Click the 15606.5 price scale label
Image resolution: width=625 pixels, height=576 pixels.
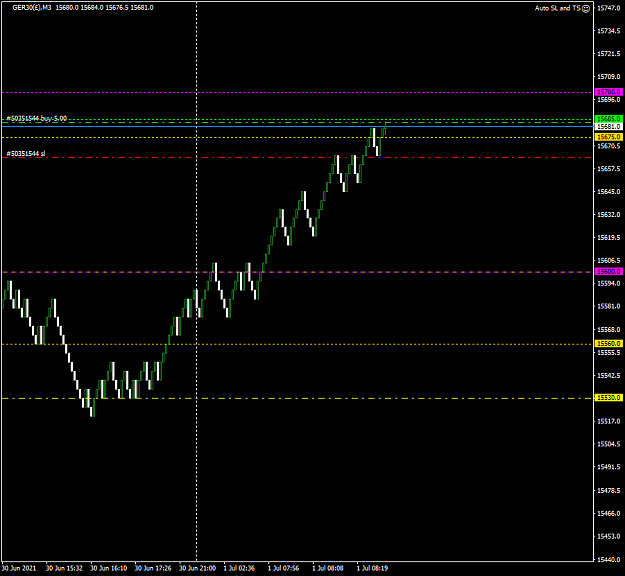pyautogui.click(x=609, y=260)
